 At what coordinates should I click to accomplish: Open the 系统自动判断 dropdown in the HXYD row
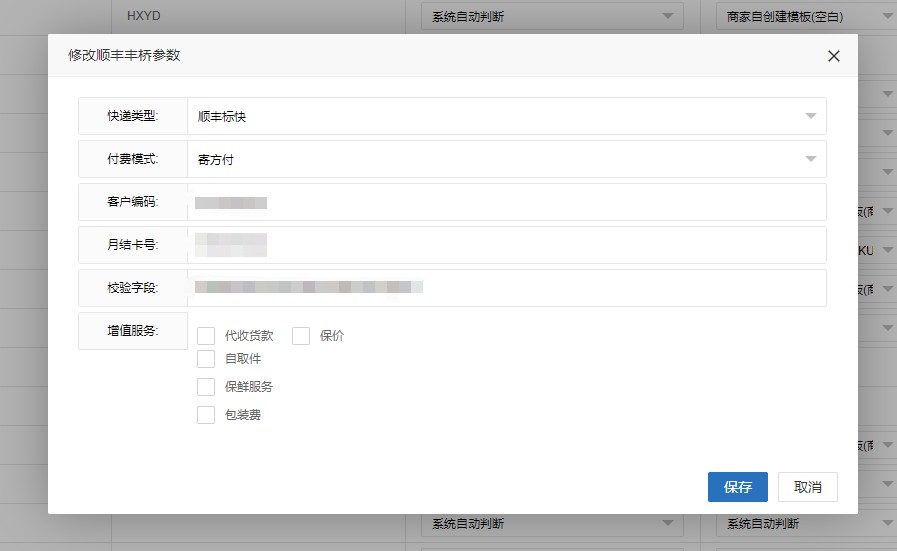click(552, 17)
